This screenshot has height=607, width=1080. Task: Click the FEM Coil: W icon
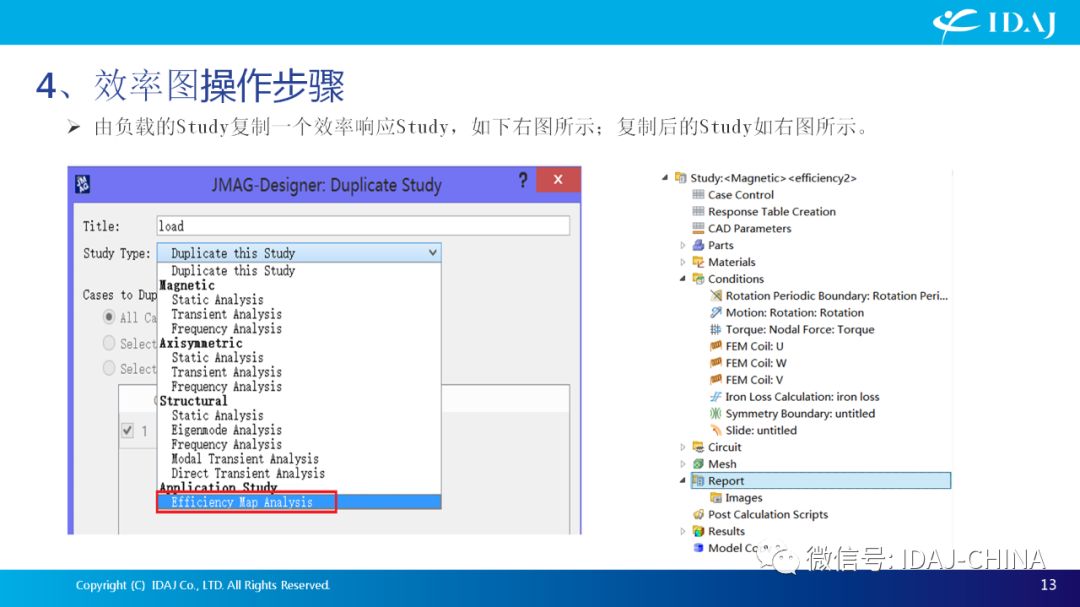coord(716,362)
